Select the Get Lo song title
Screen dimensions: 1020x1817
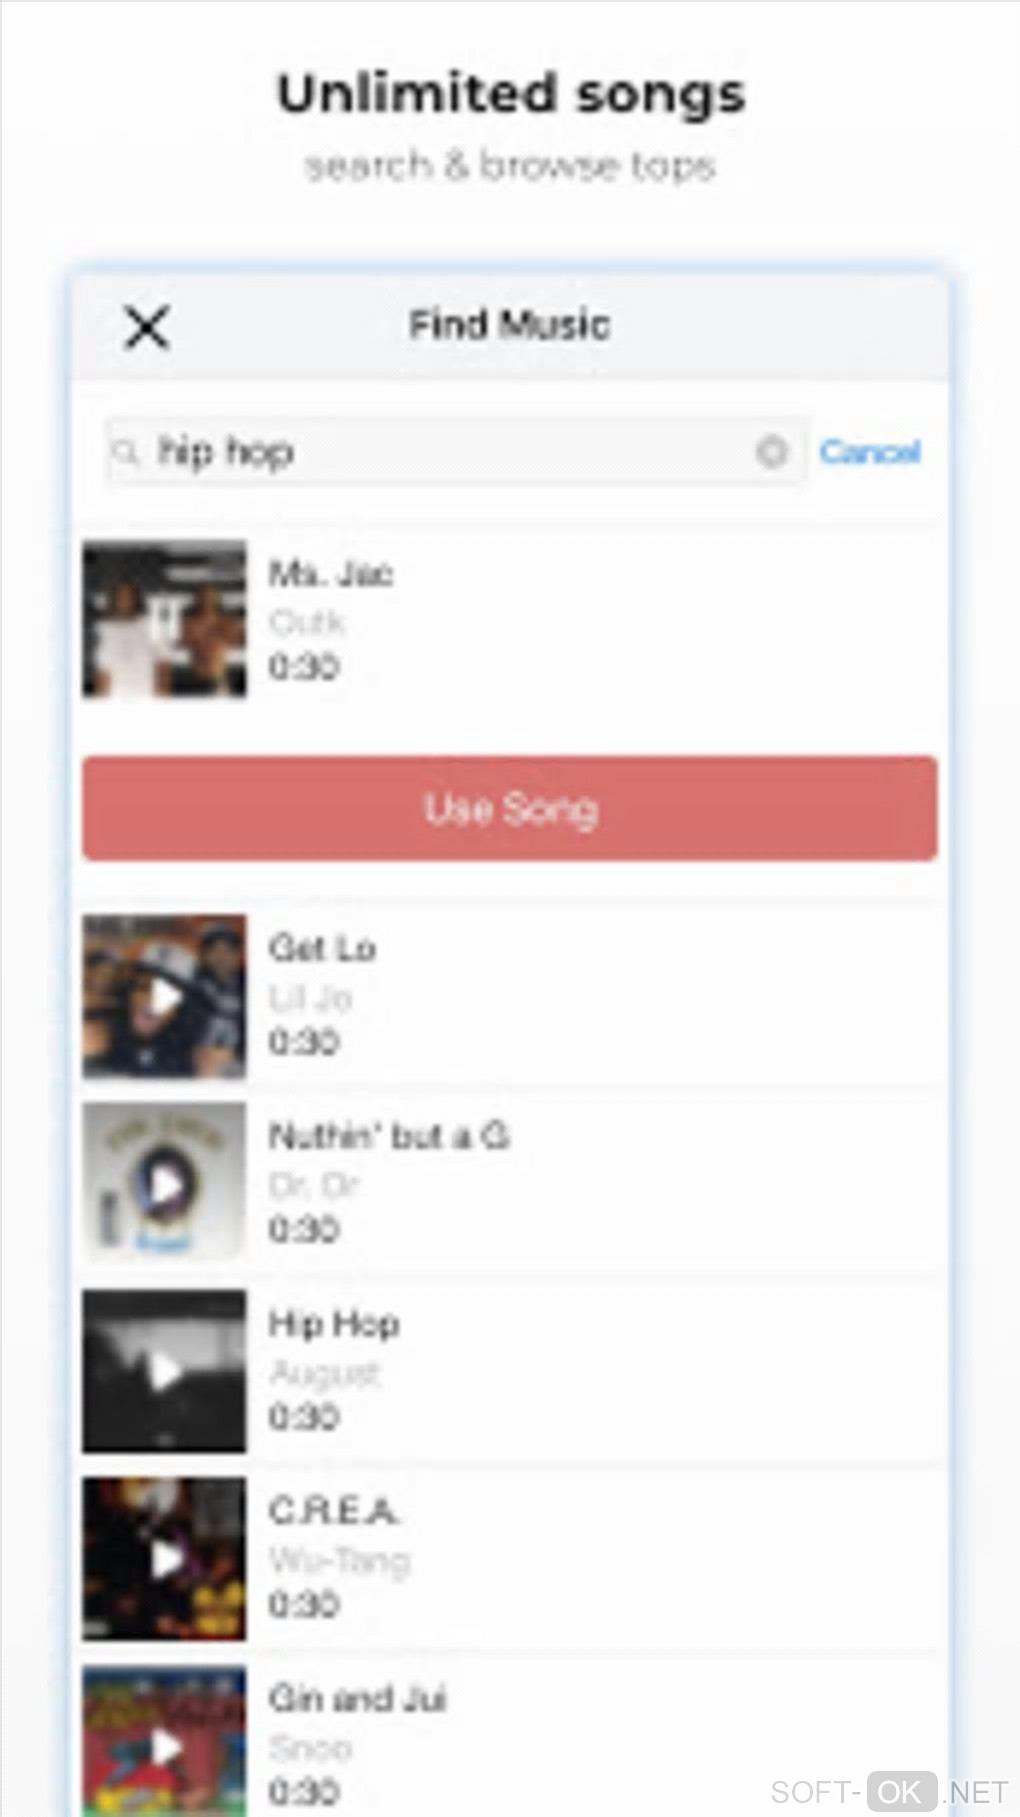tap(322, 948)
